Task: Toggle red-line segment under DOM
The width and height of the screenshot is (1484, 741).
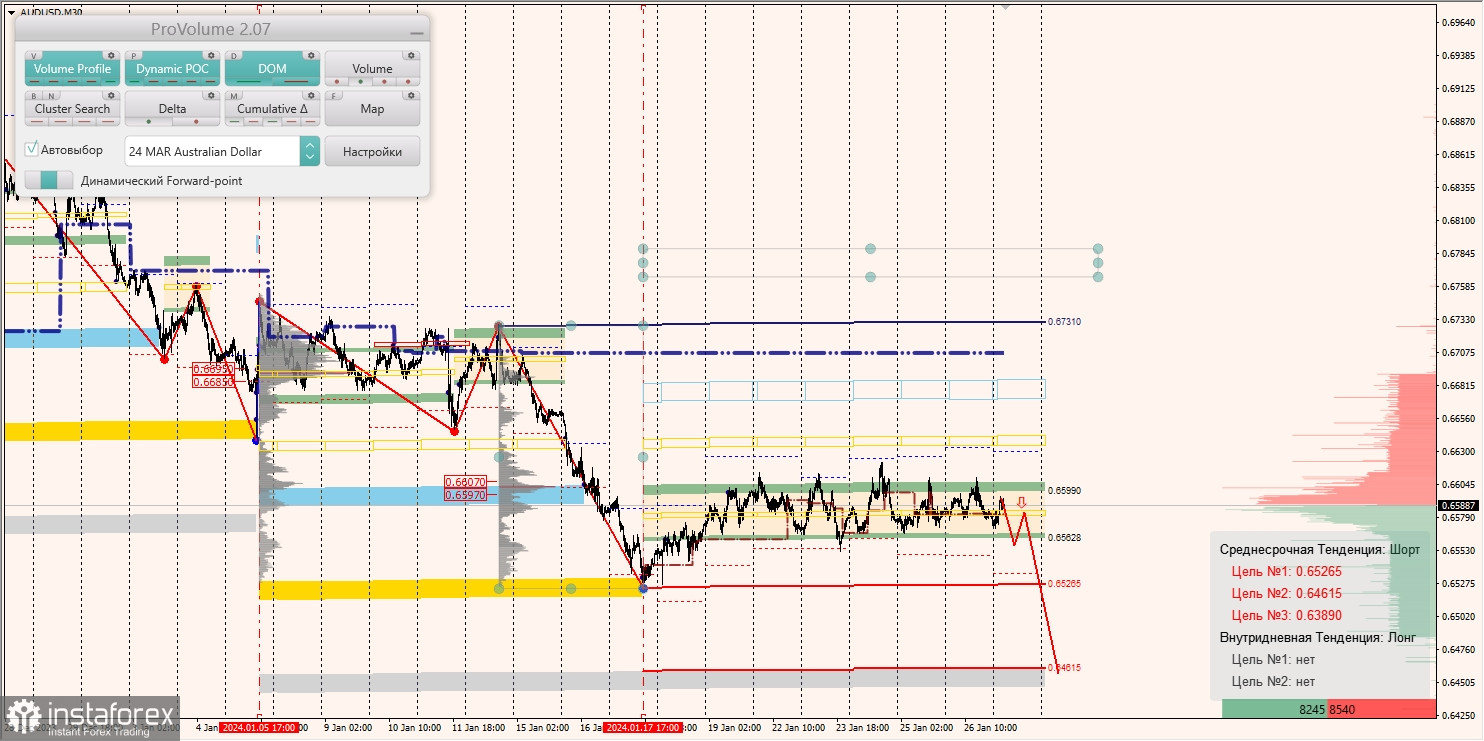Action: pyautogui.click(x=296, y=81)
